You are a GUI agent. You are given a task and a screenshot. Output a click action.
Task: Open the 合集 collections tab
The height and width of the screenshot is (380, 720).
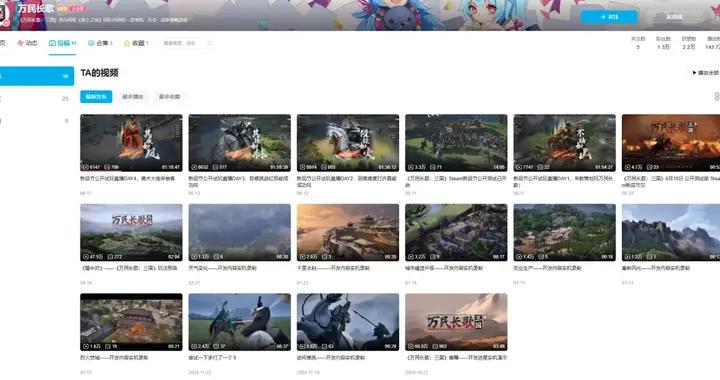click(x=100, y=43)
